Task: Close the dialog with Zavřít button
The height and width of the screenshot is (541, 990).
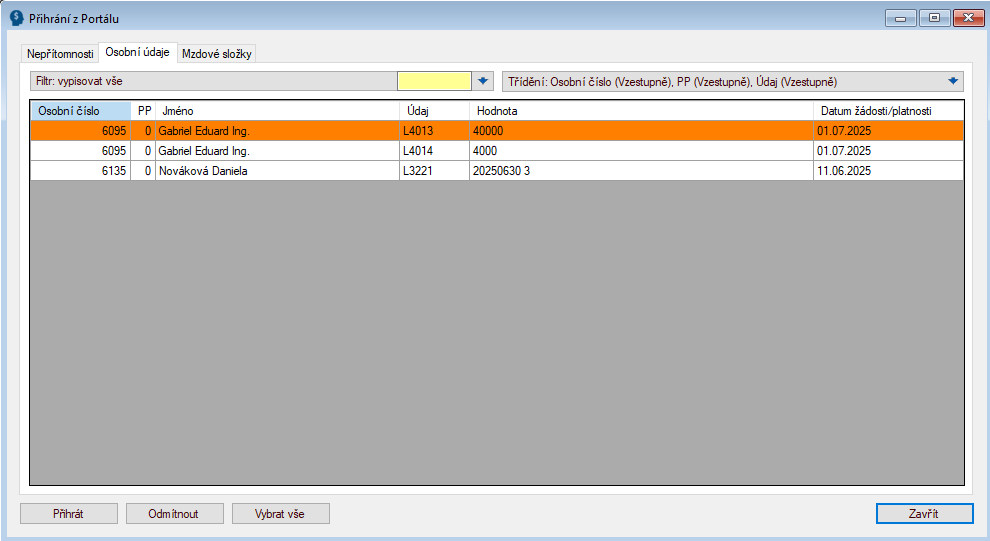Action: pyautogui.click(x=923, y=513)
